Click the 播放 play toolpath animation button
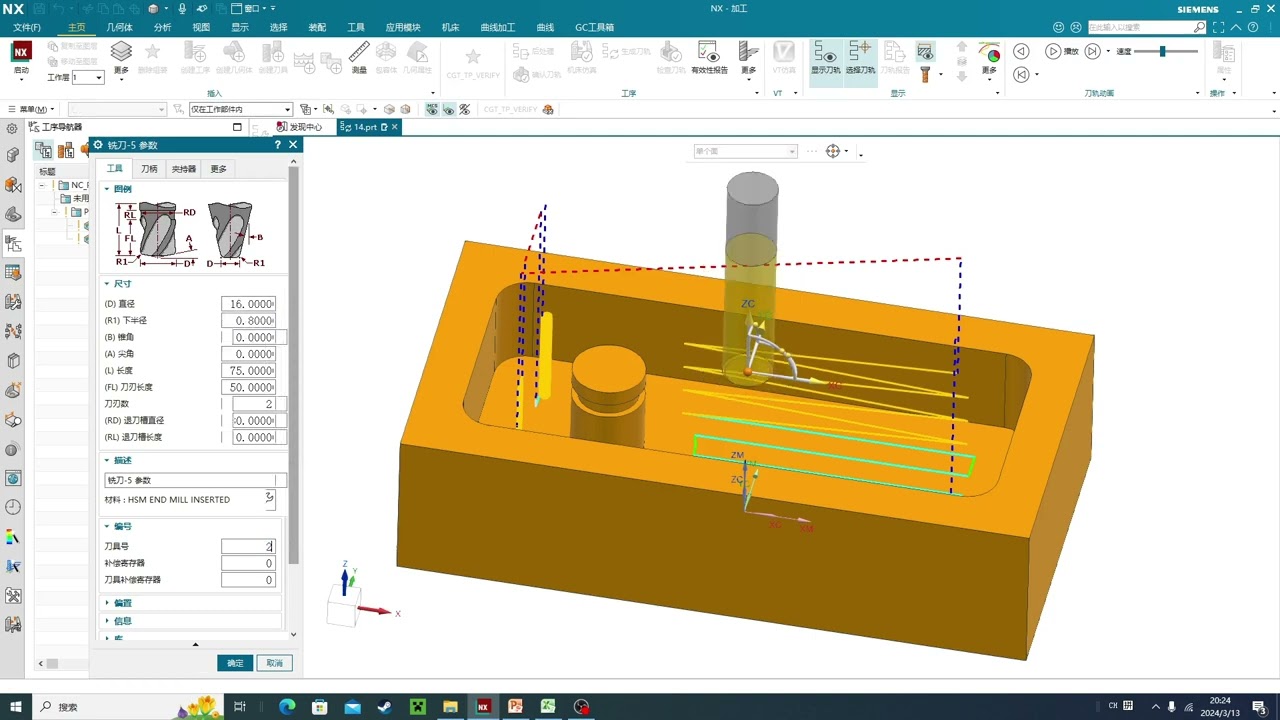Image resolution: width=1280 pixels, height=720 pixels. 1061,51
